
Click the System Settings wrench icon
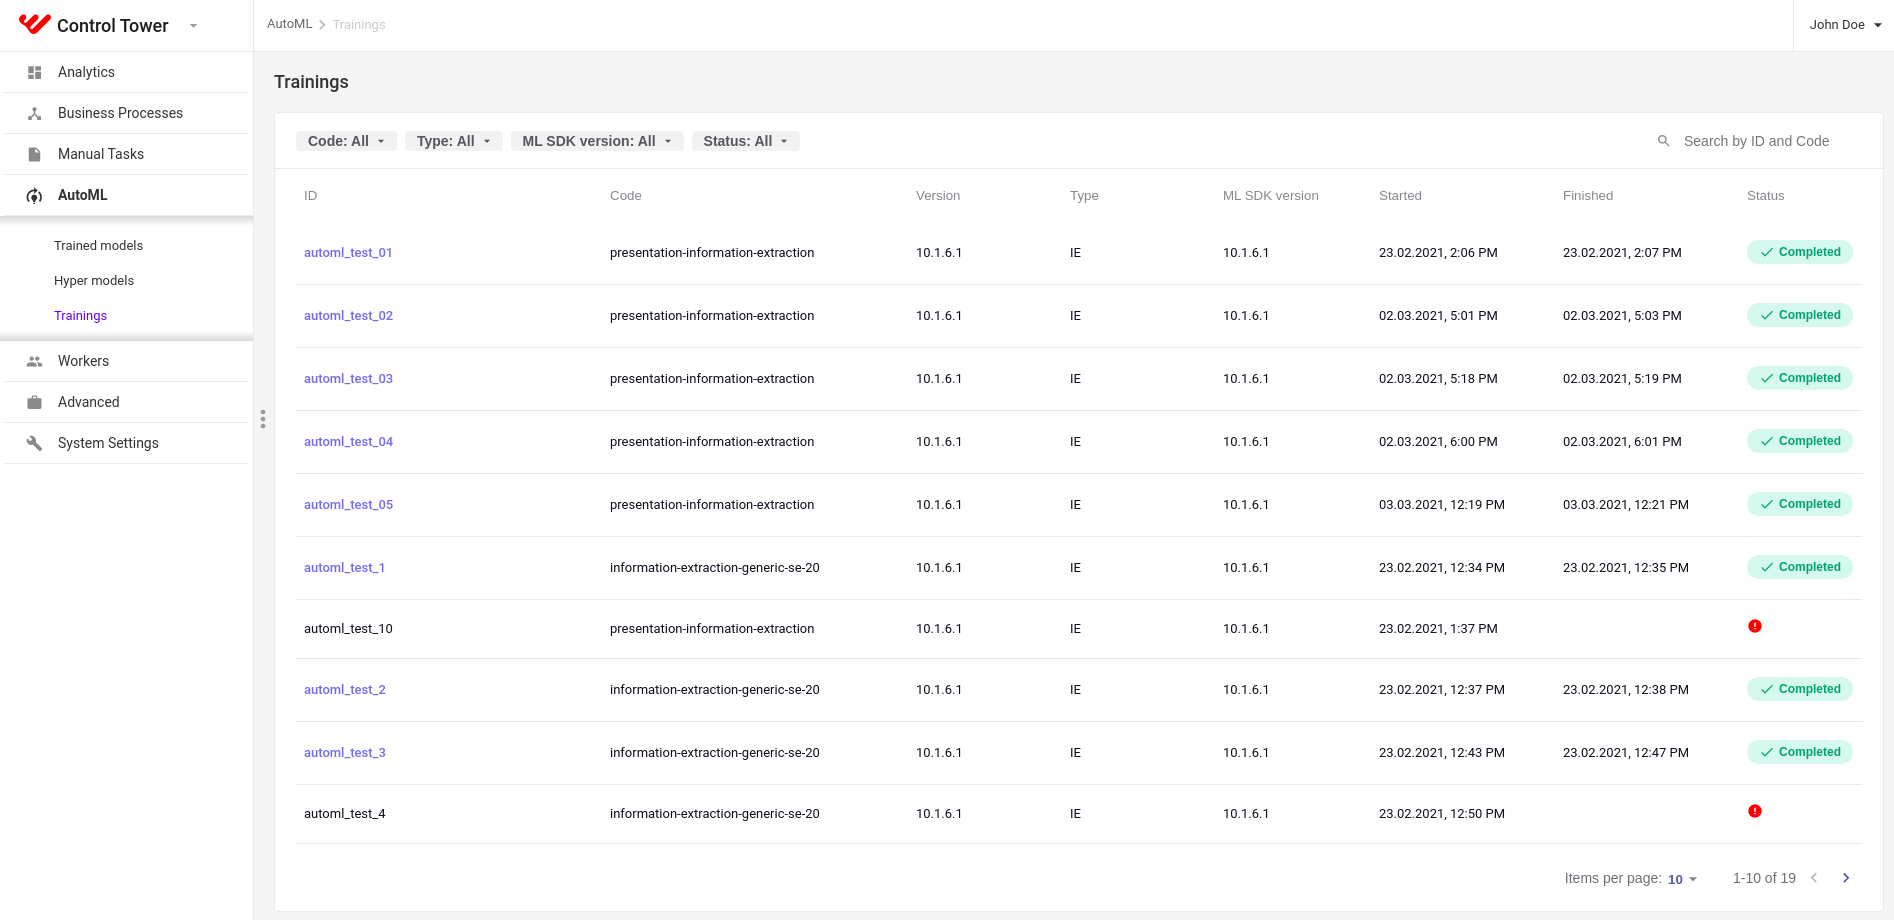click(x=35, y=443)
